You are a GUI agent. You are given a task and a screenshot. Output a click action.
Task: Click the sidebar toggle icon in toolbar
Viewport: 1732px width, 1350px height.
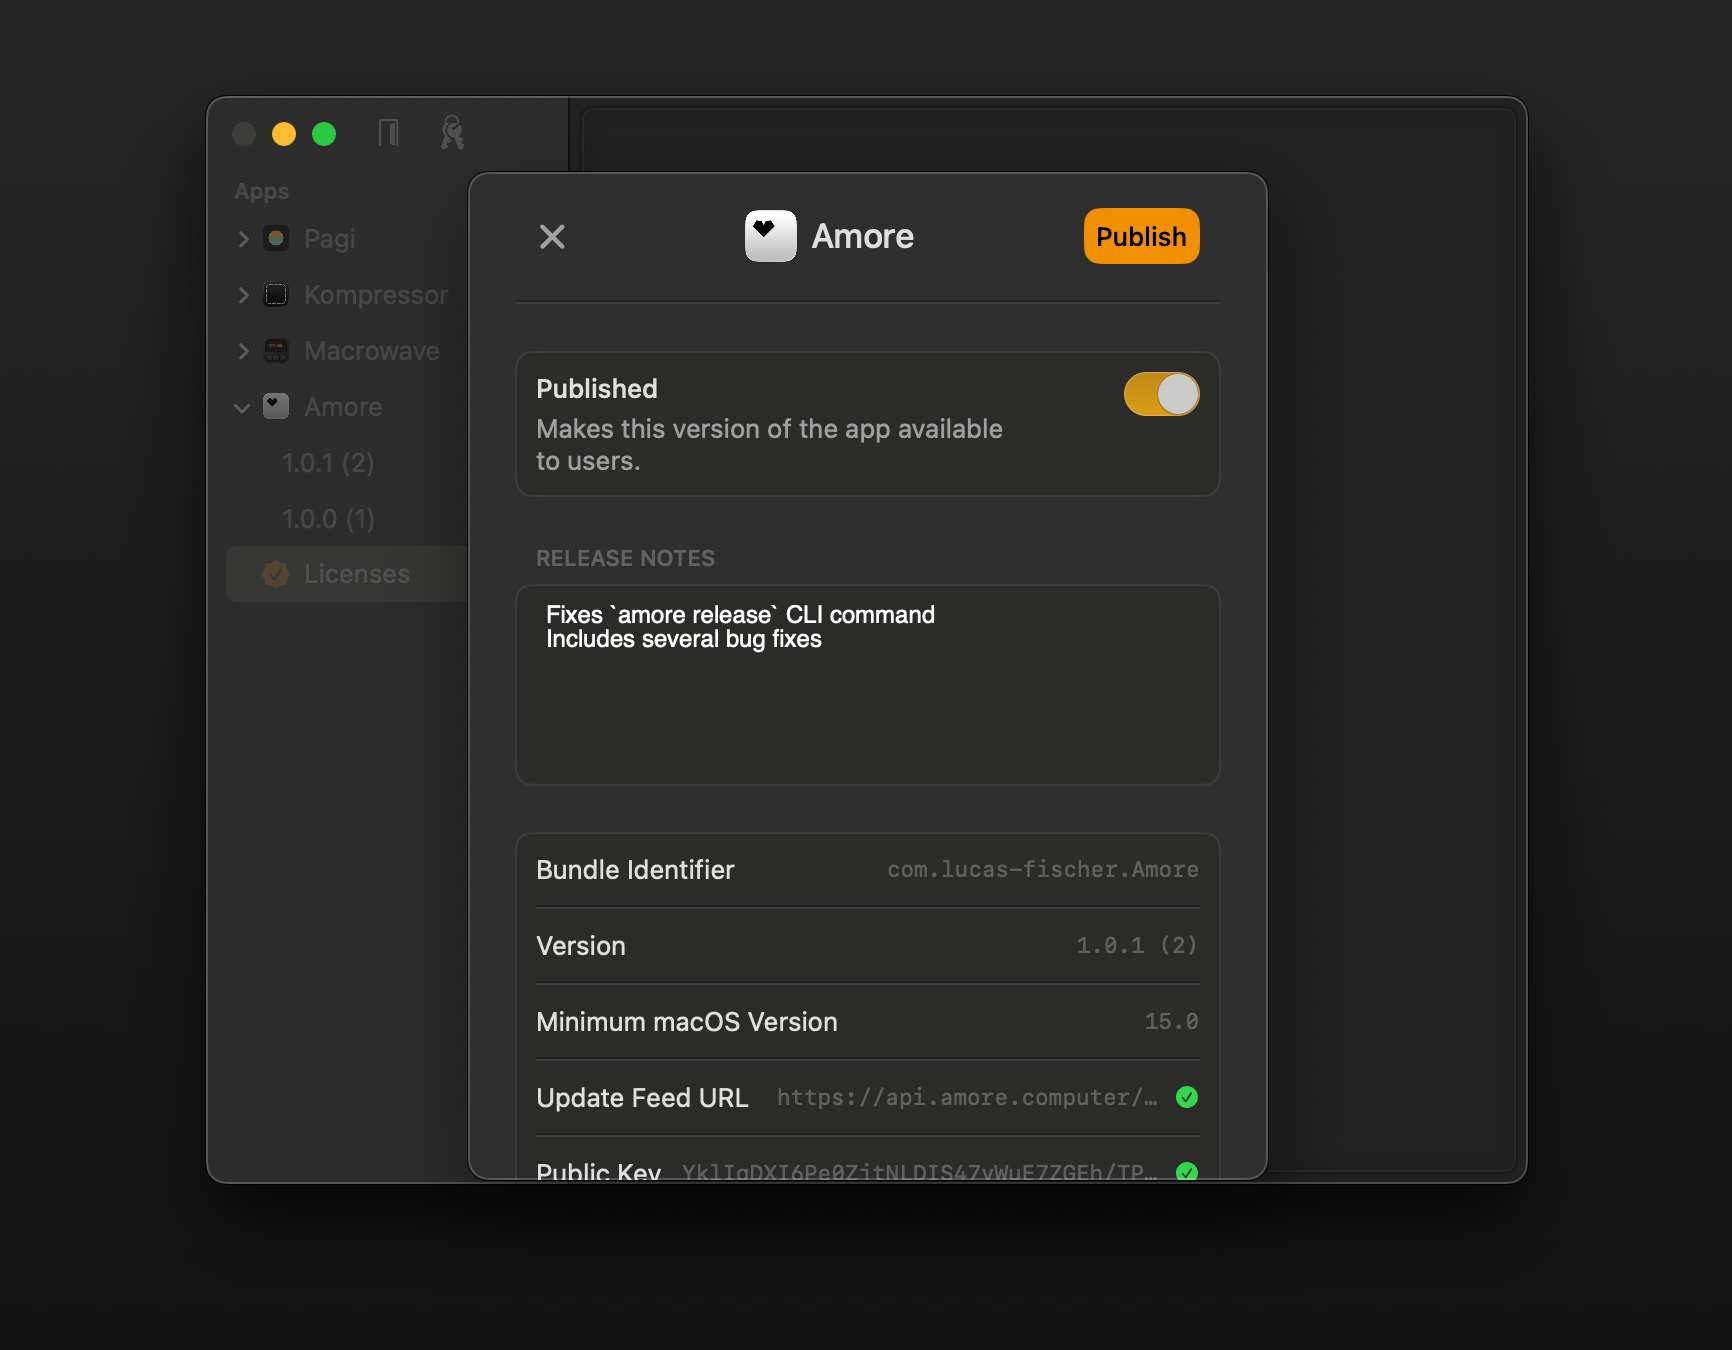(389, 133)
